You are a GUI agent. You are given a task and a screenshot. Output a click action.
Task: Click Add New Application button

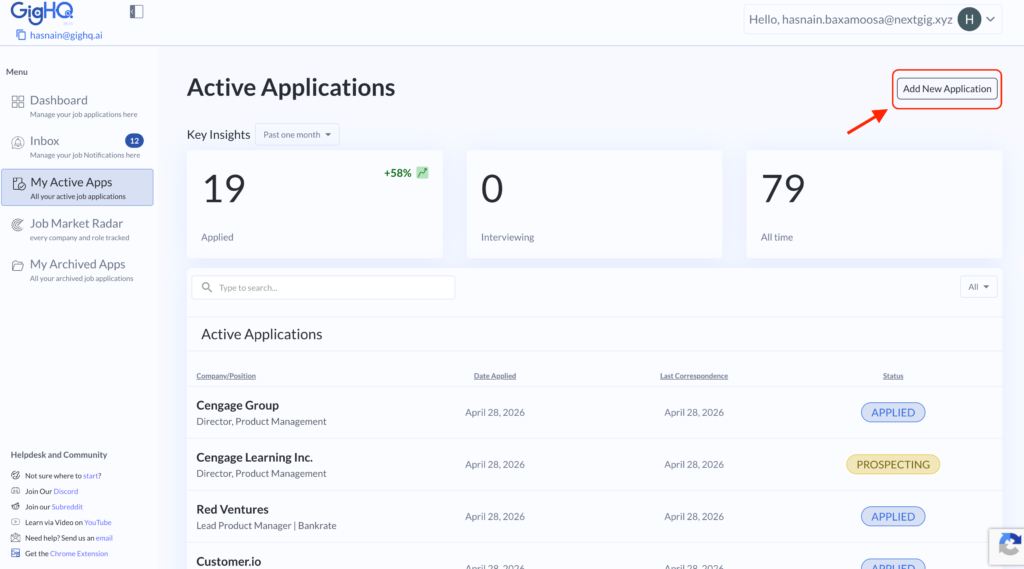tap(947, 89)
